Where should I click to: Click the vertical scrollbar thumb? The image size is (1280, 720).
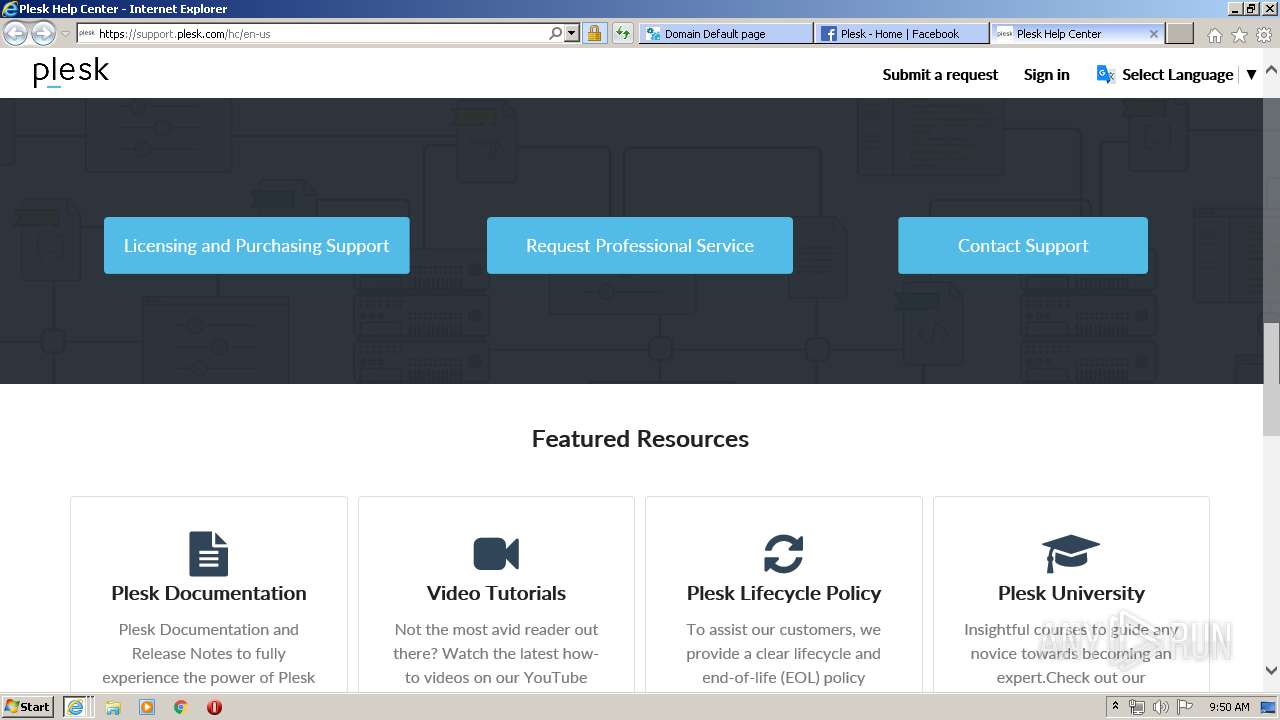1271,380
